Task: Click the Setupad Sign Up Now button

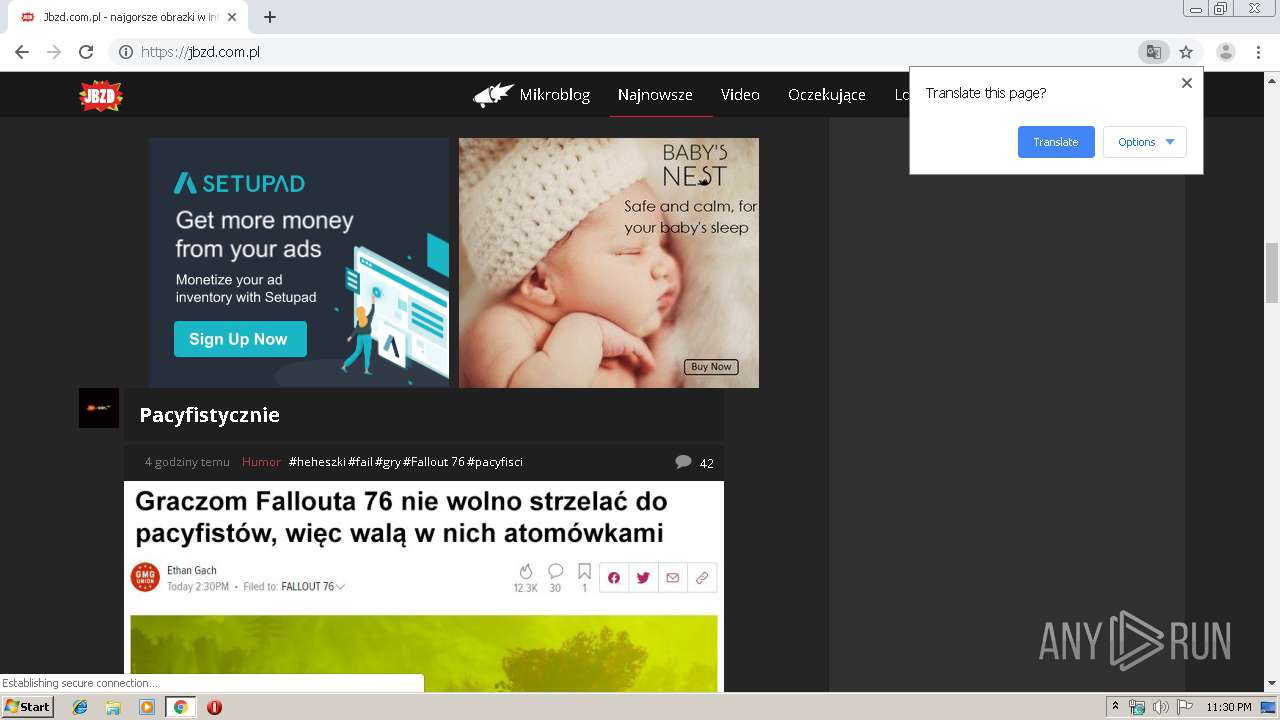Action: click(240, 339)
